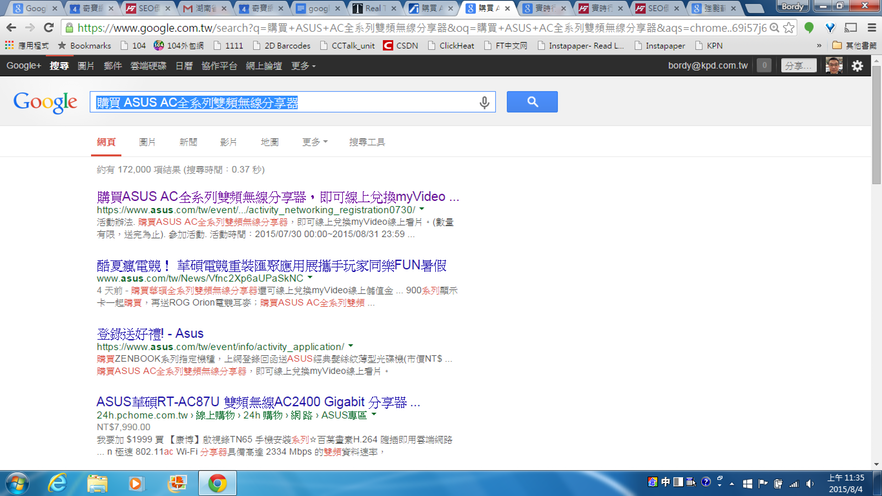Open the Windows Start button

pyautogui.click(x=17, y=483)
